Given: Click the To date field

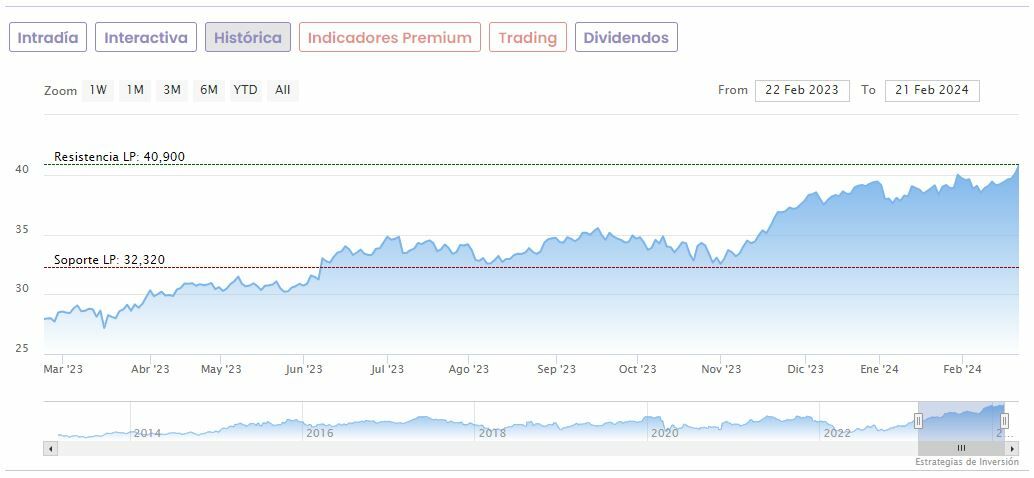Looking at the screenshot, I should [932, 90].
